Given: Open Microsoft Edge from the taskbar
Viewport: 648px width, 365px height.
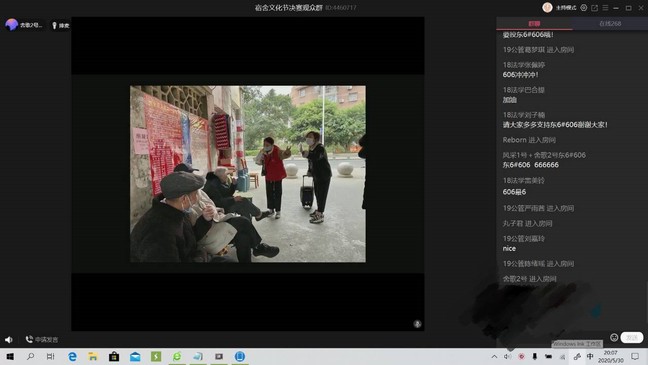Looking at the screenshot, I should click(x=72, y=356).
